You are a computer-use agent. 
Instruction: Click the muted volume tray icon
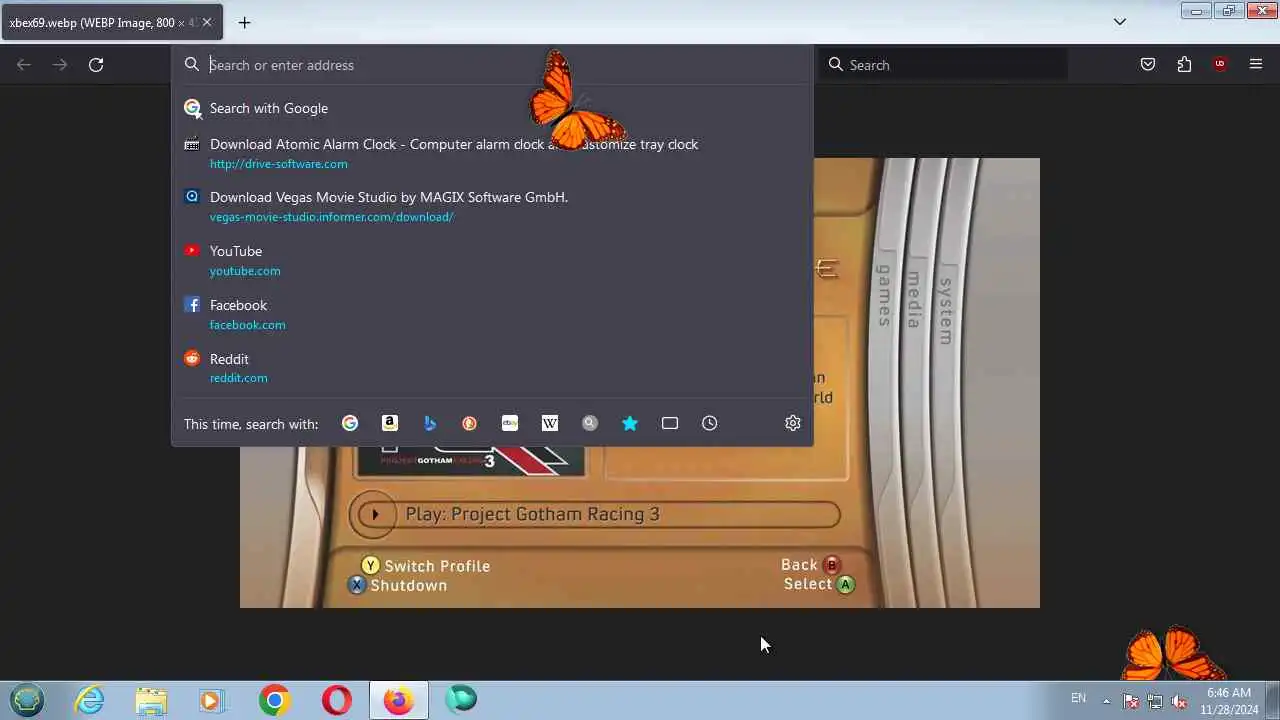pos(1179,701)
